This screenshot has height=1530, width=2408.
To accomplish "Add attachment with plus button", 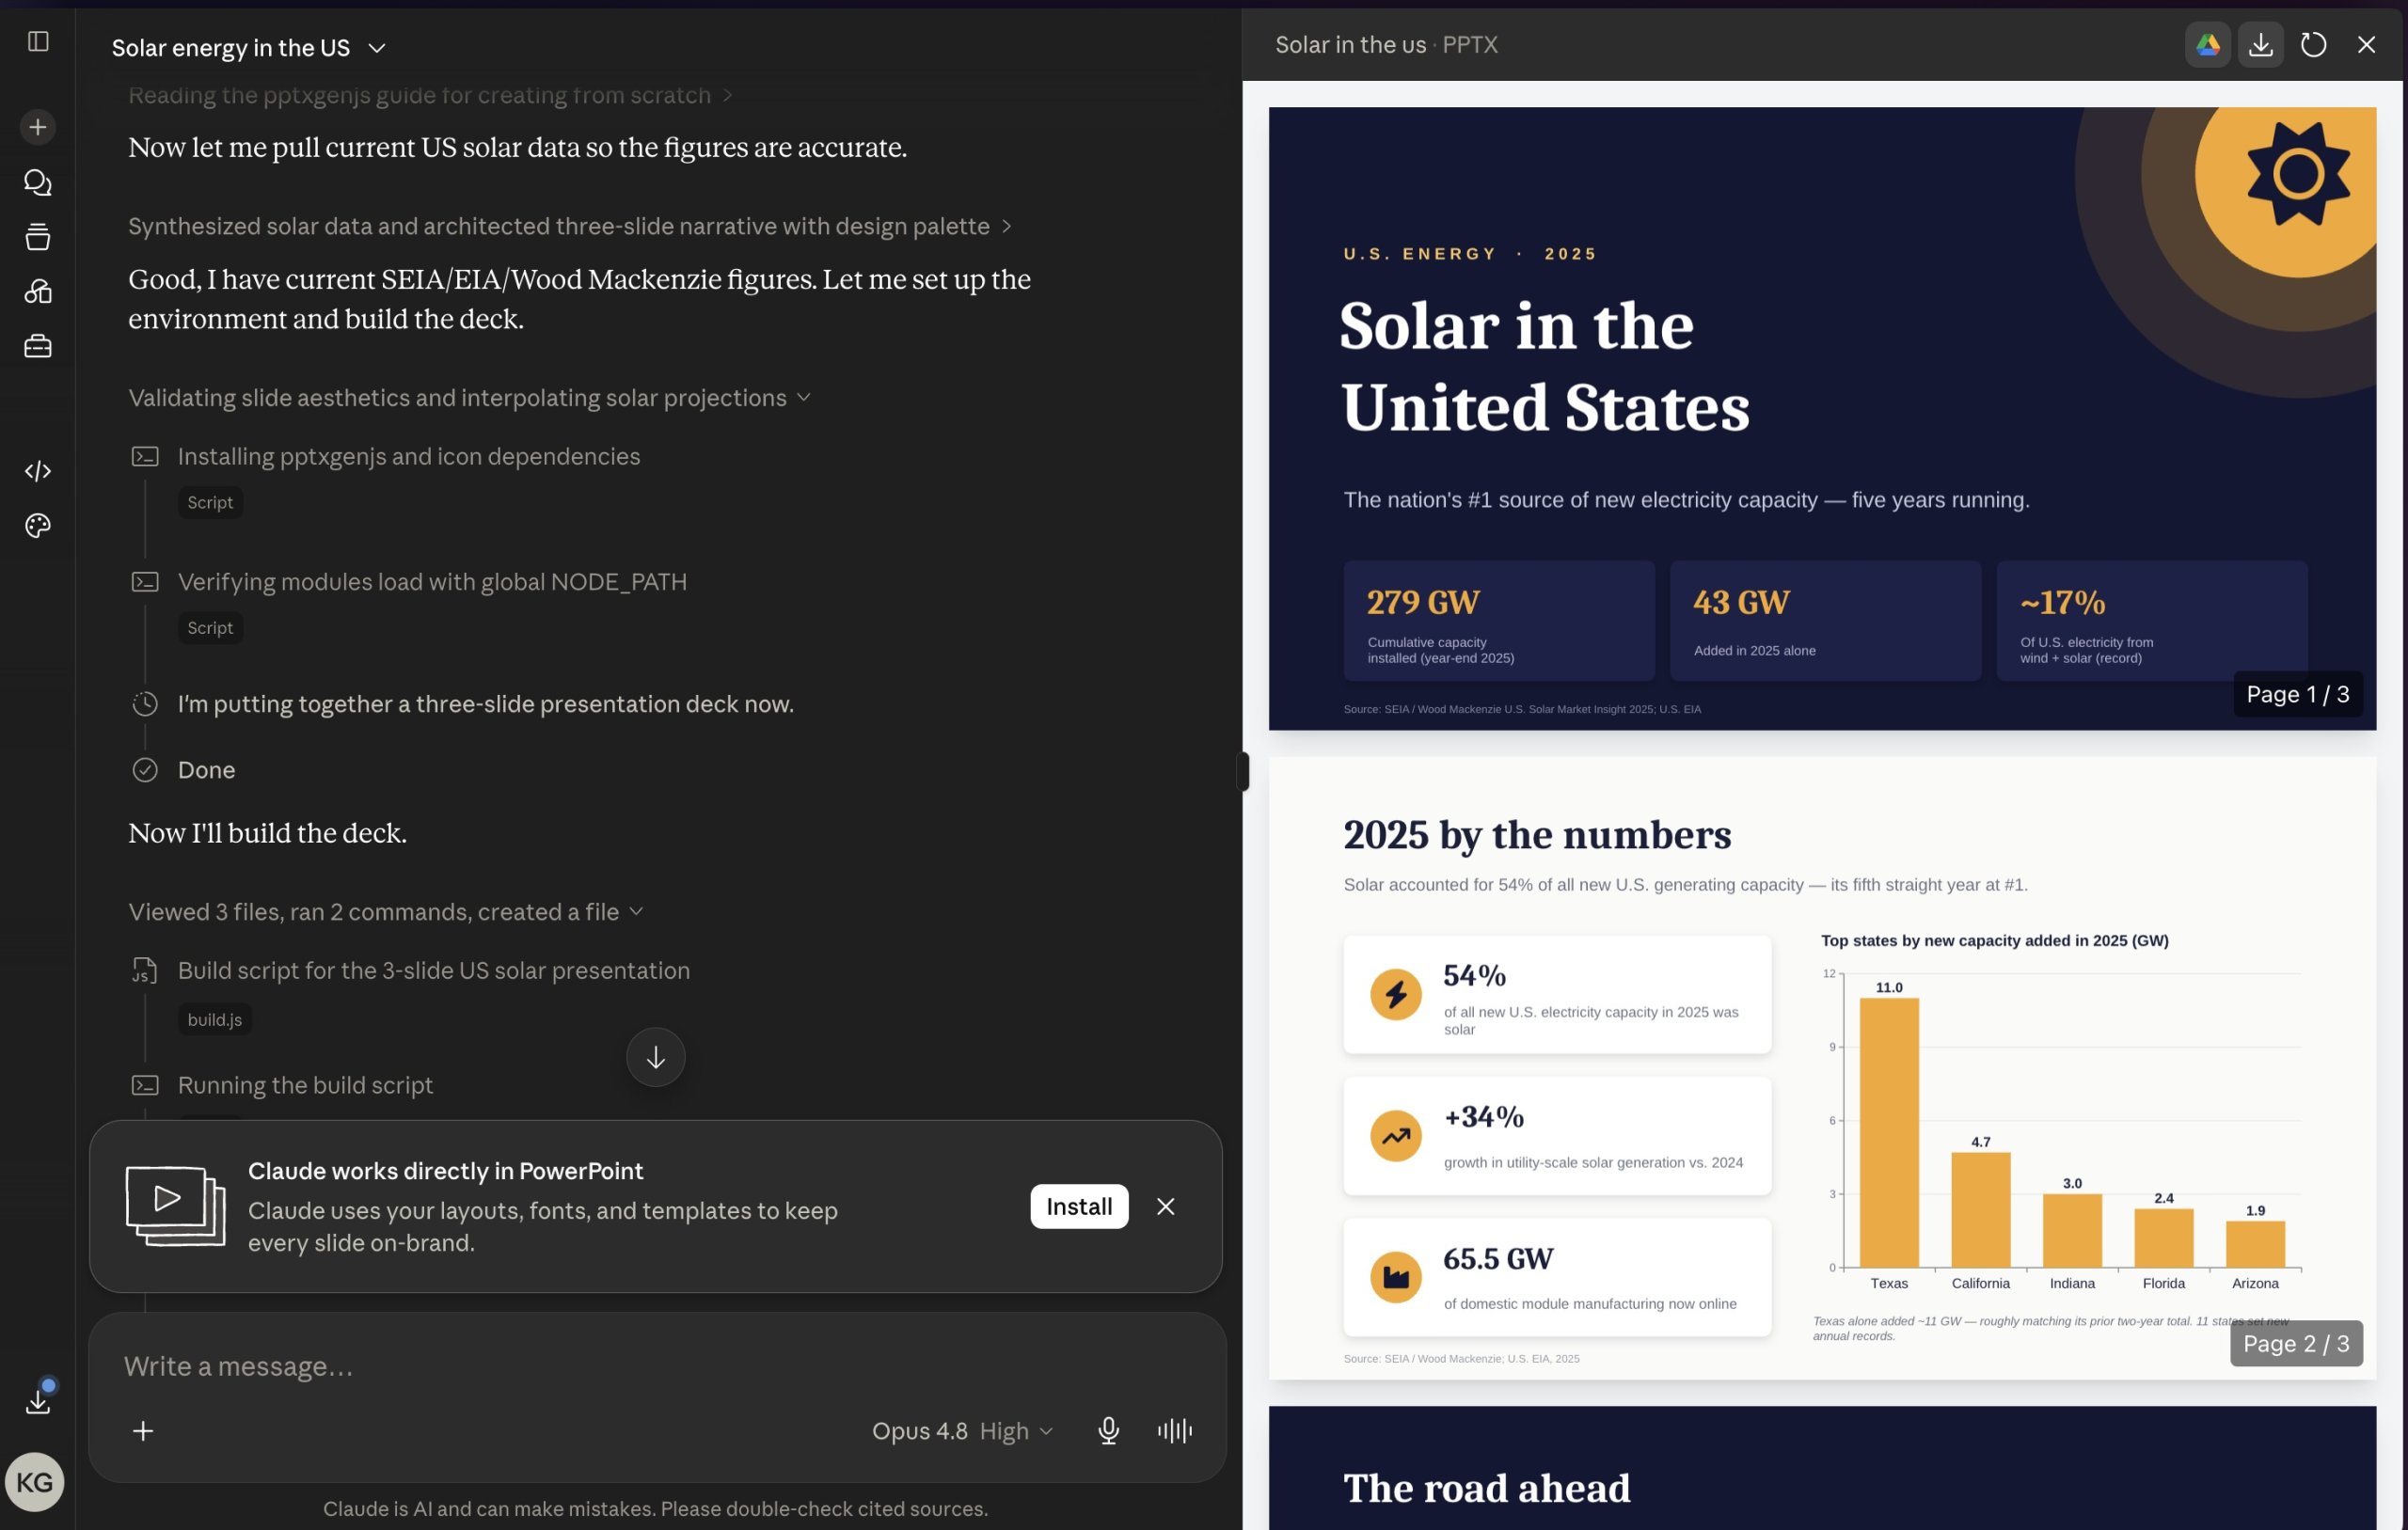I will [x=143, y=1432].
